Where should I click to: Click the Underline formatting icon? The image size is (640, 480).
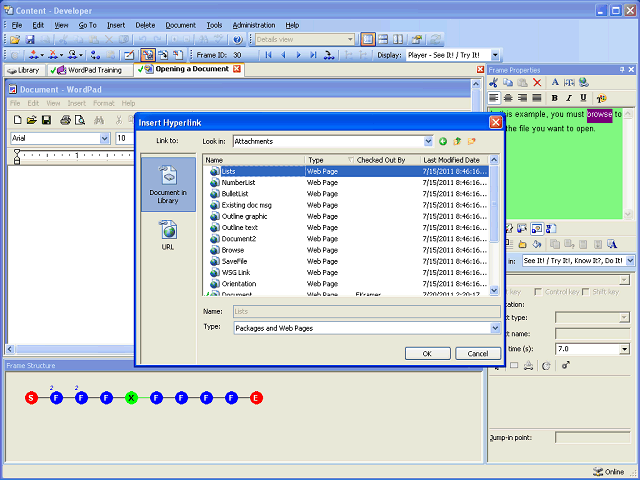[x=583, y=98]
